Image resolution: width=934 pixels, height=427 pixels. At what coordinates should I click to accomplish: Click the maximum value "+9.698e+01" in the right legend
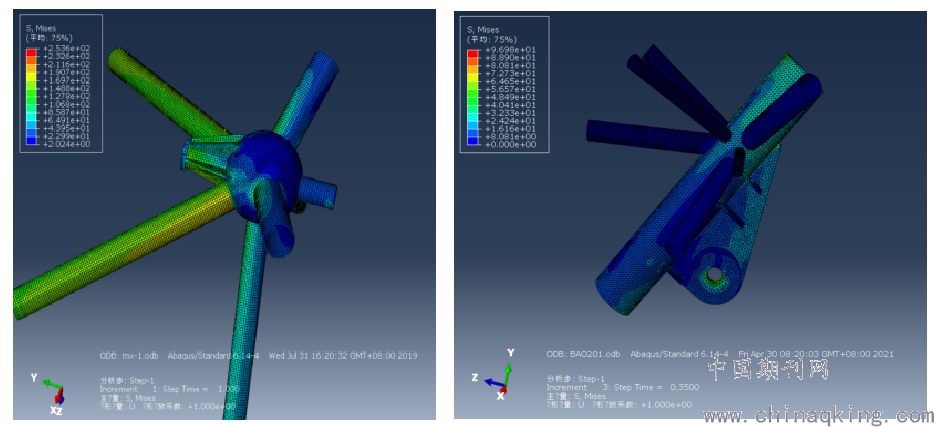510,50
